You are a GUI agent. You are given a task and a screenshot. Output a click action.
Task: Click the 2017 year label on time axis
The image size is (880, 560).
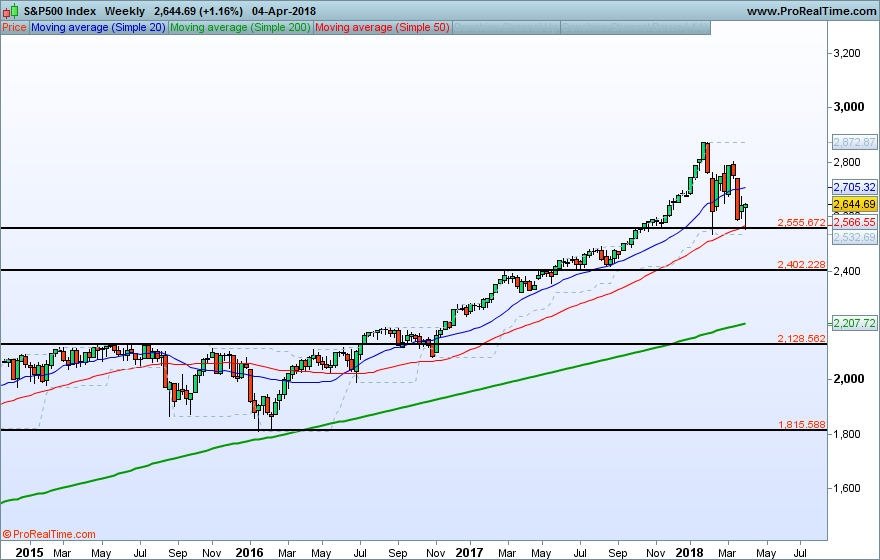pos(469,553)
